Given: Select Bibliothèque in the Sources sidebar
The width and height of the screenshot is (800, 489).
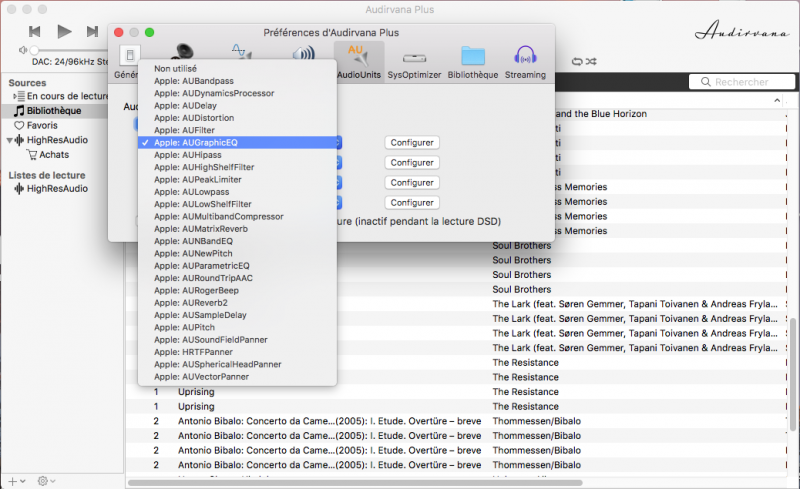Looking at the screenshot, I should [x=54, y=111].
